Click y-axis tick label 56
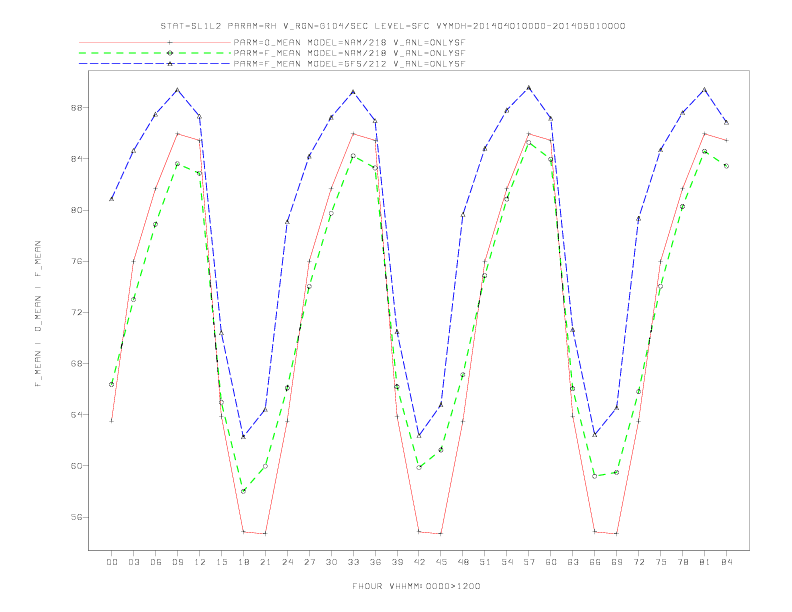The width and height of the screenshot is (792, 612). tap(76, 517)
